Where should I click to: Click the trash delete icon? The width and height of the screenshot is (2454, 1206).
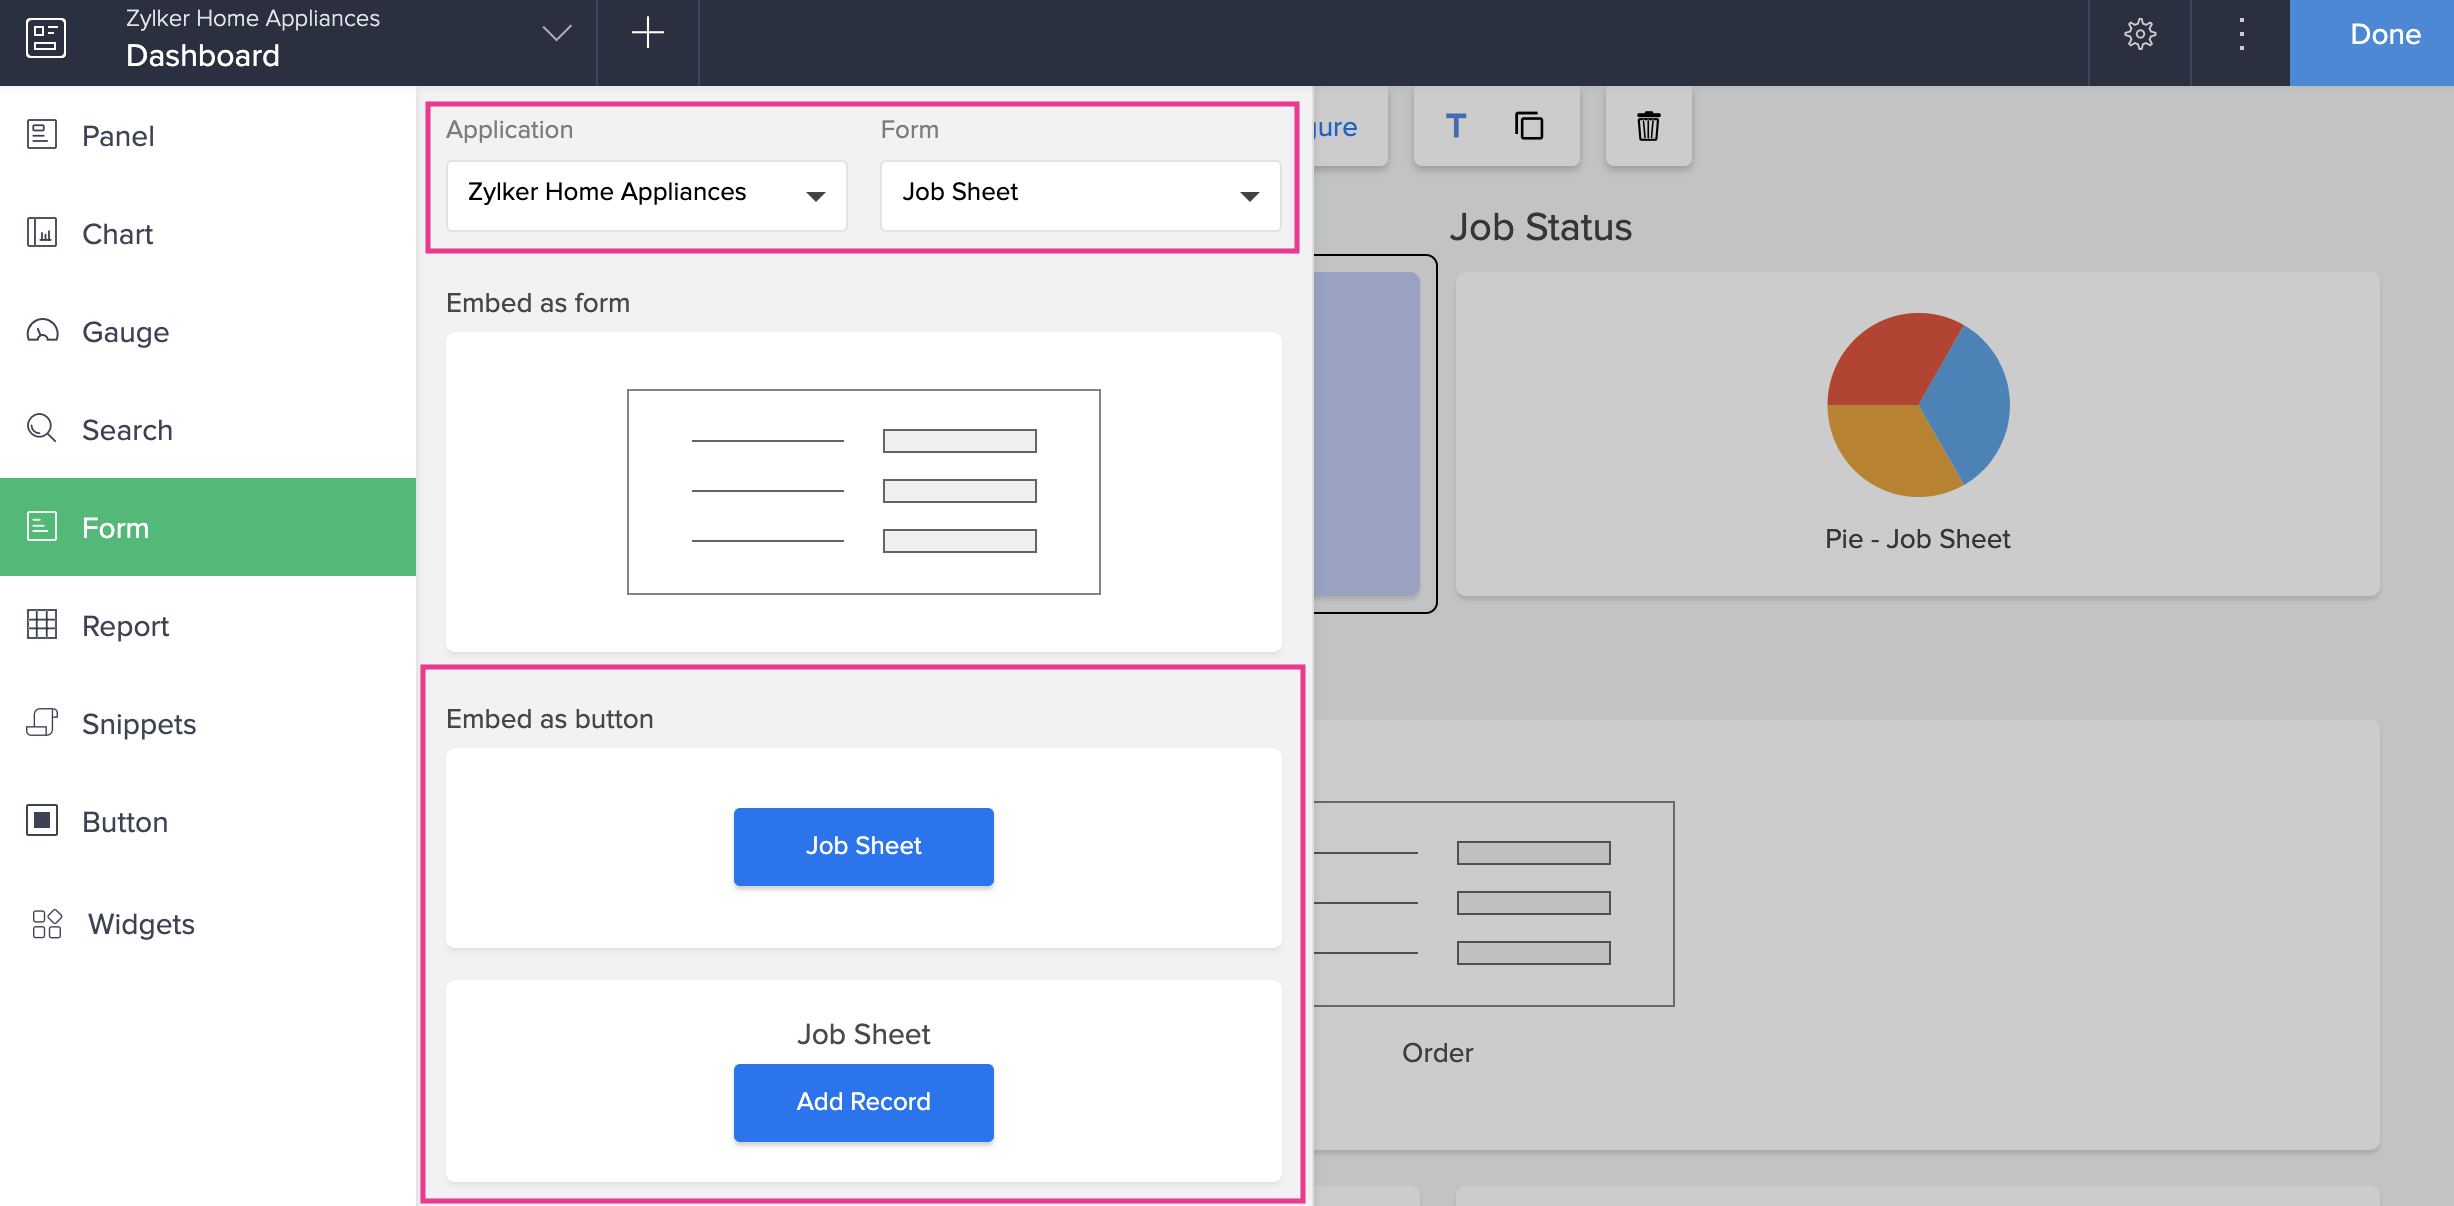tap(1648, 126)
